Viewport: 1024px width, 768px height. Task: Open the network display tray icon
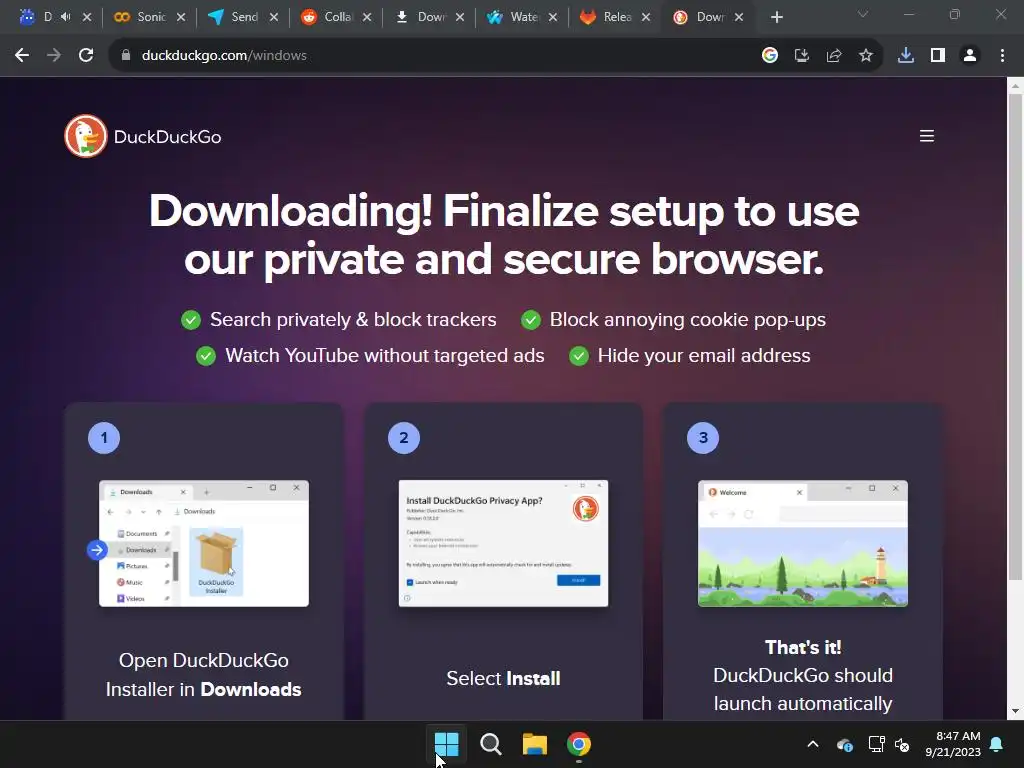point(876,744)
